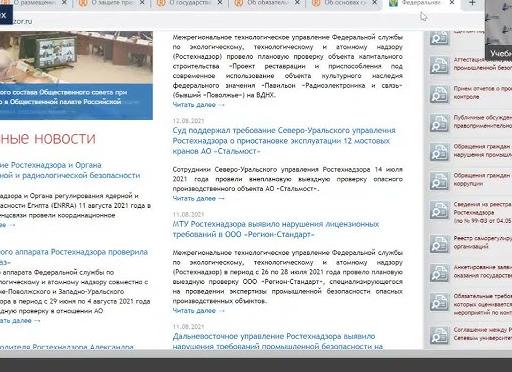Screen dimensions: 512x372
Task: Click the icon beside 'Реестр саморегулируемых организаций'
Action: click(439, 244)
